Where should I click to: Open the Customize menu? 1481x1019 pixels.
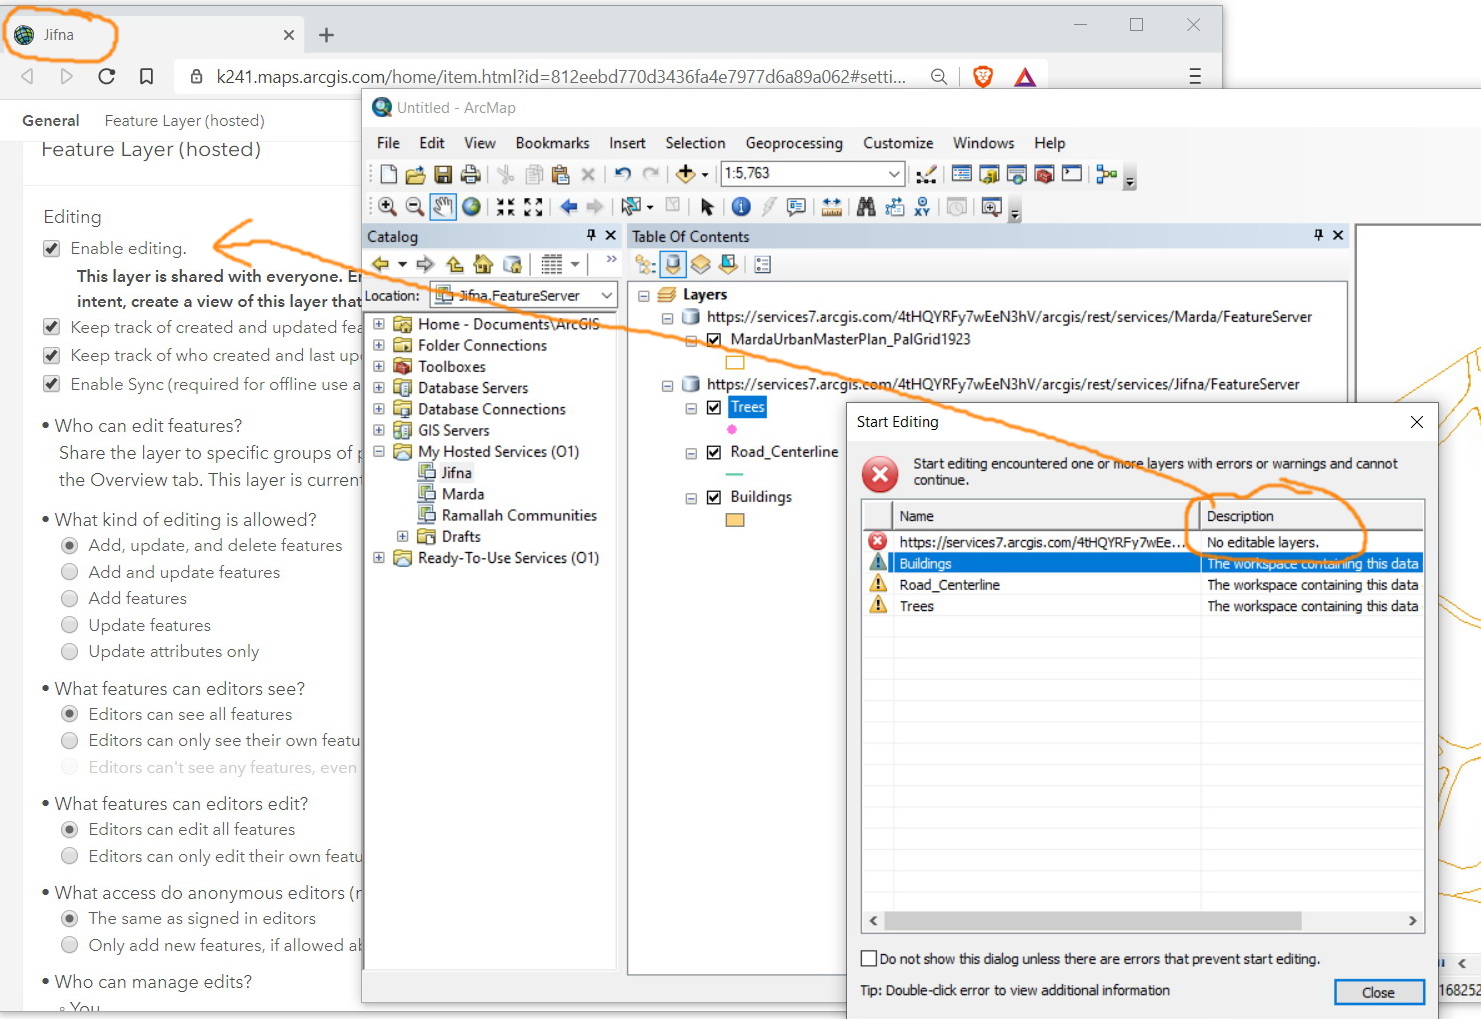point(898,143)
